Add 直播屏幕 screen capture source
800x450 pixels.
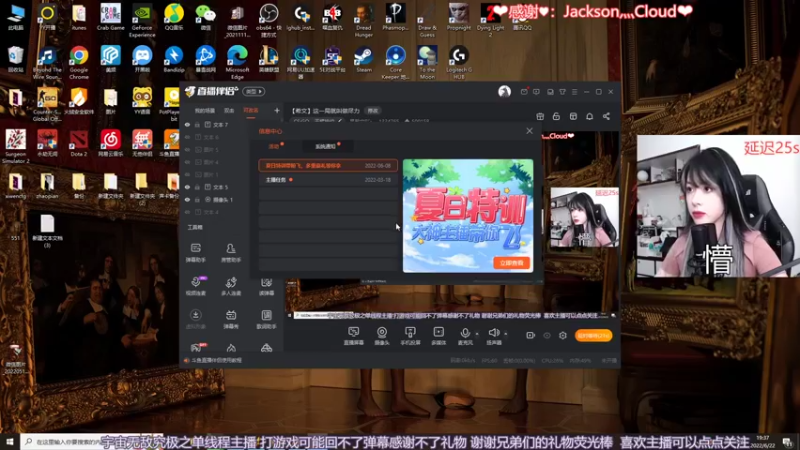pyautogui.click(x=354, y=336)
